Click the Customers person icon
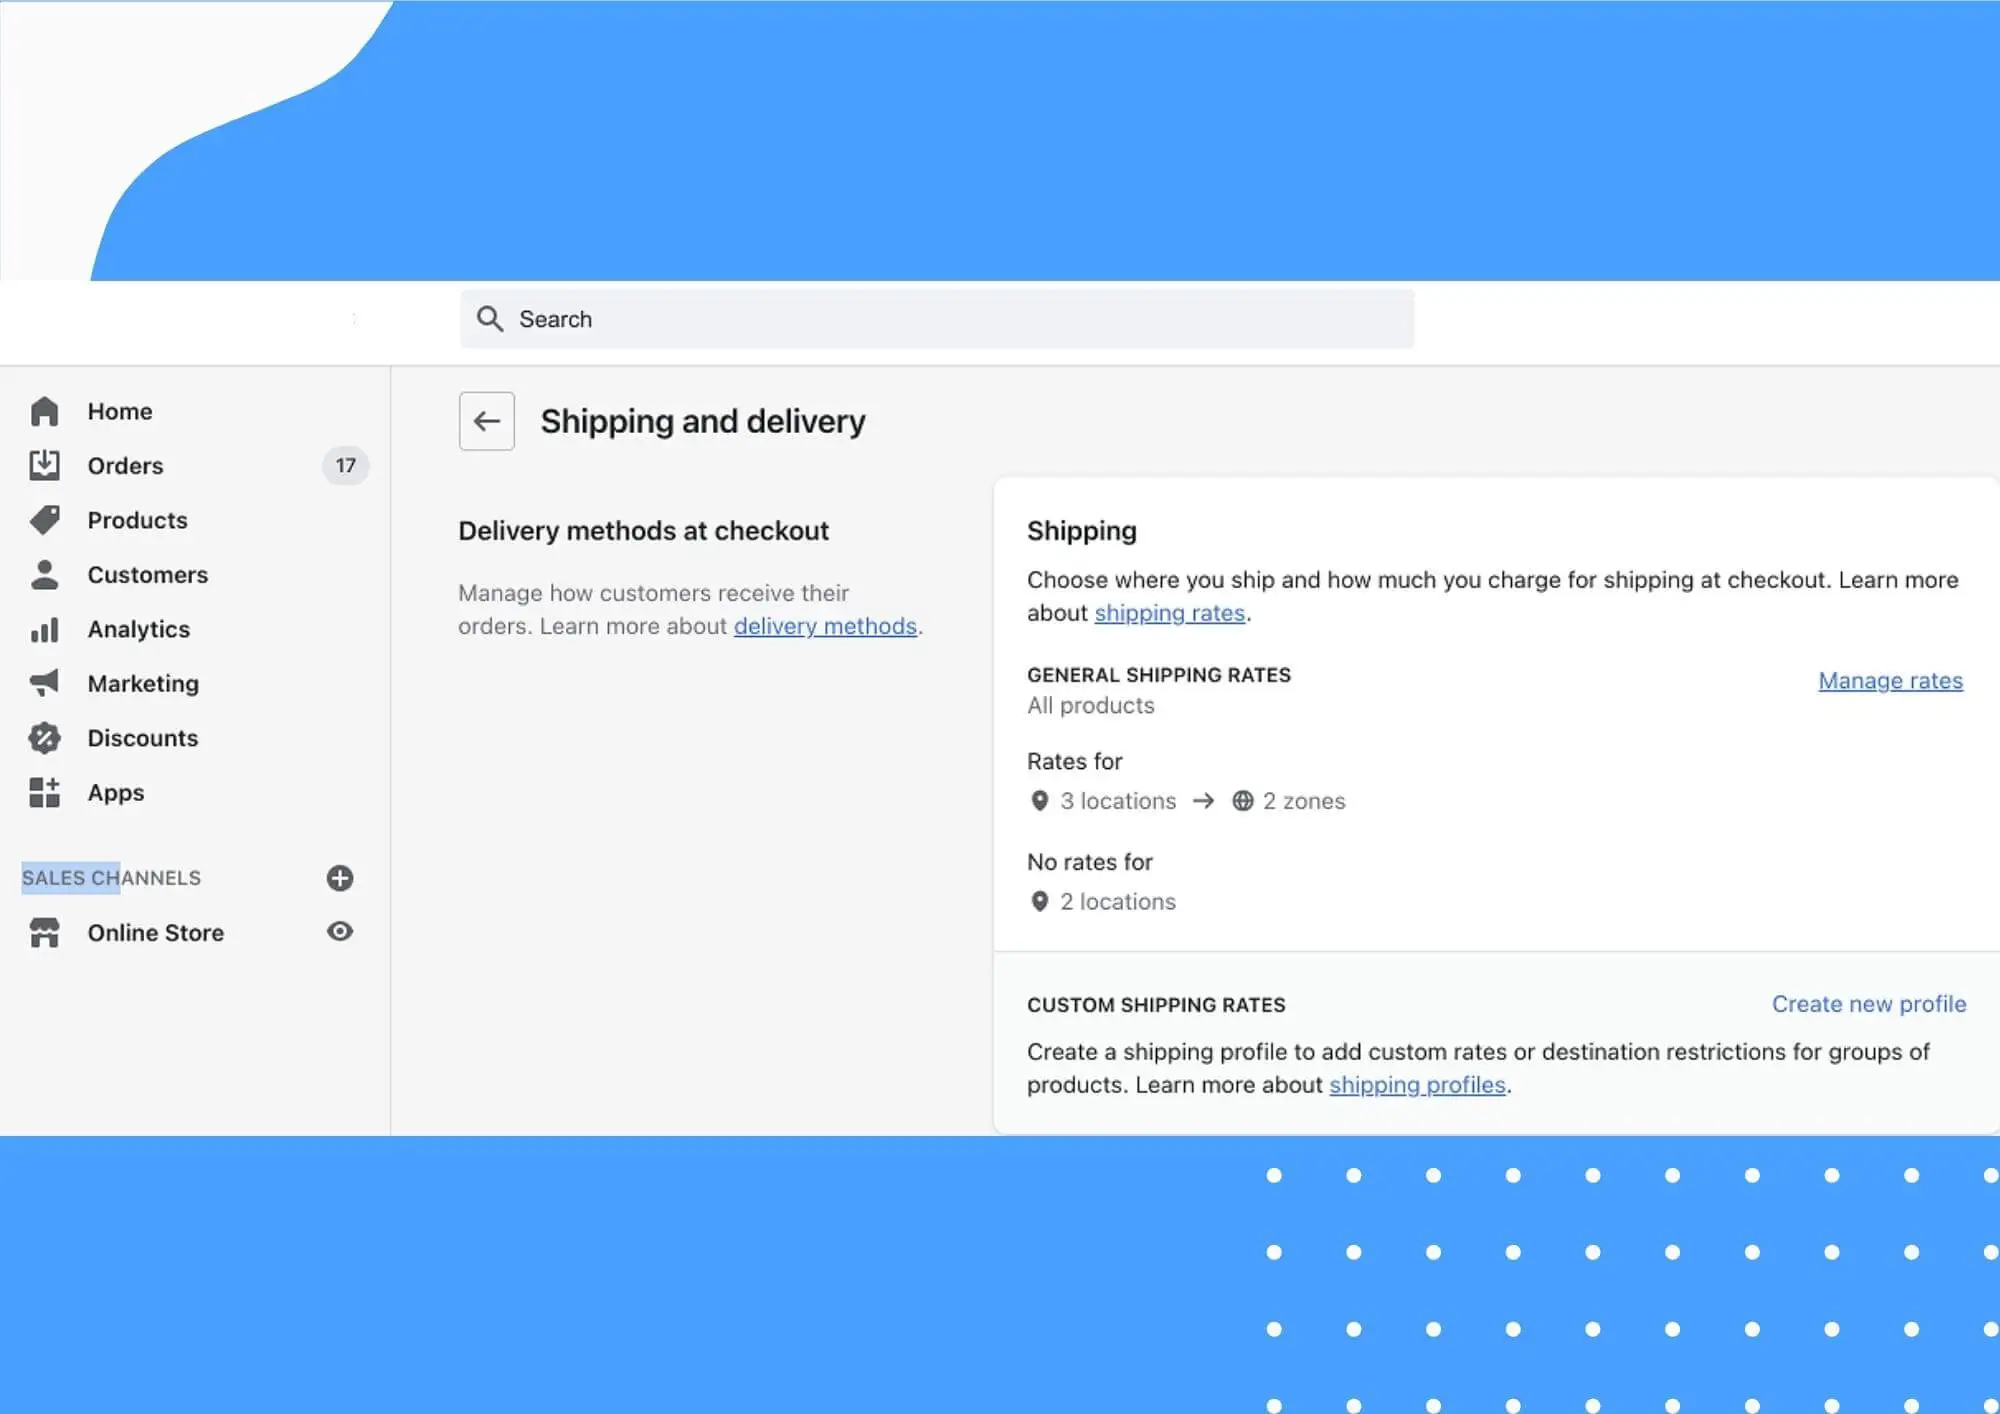Screen dimensions: 2000x1414 pos(44,574)
